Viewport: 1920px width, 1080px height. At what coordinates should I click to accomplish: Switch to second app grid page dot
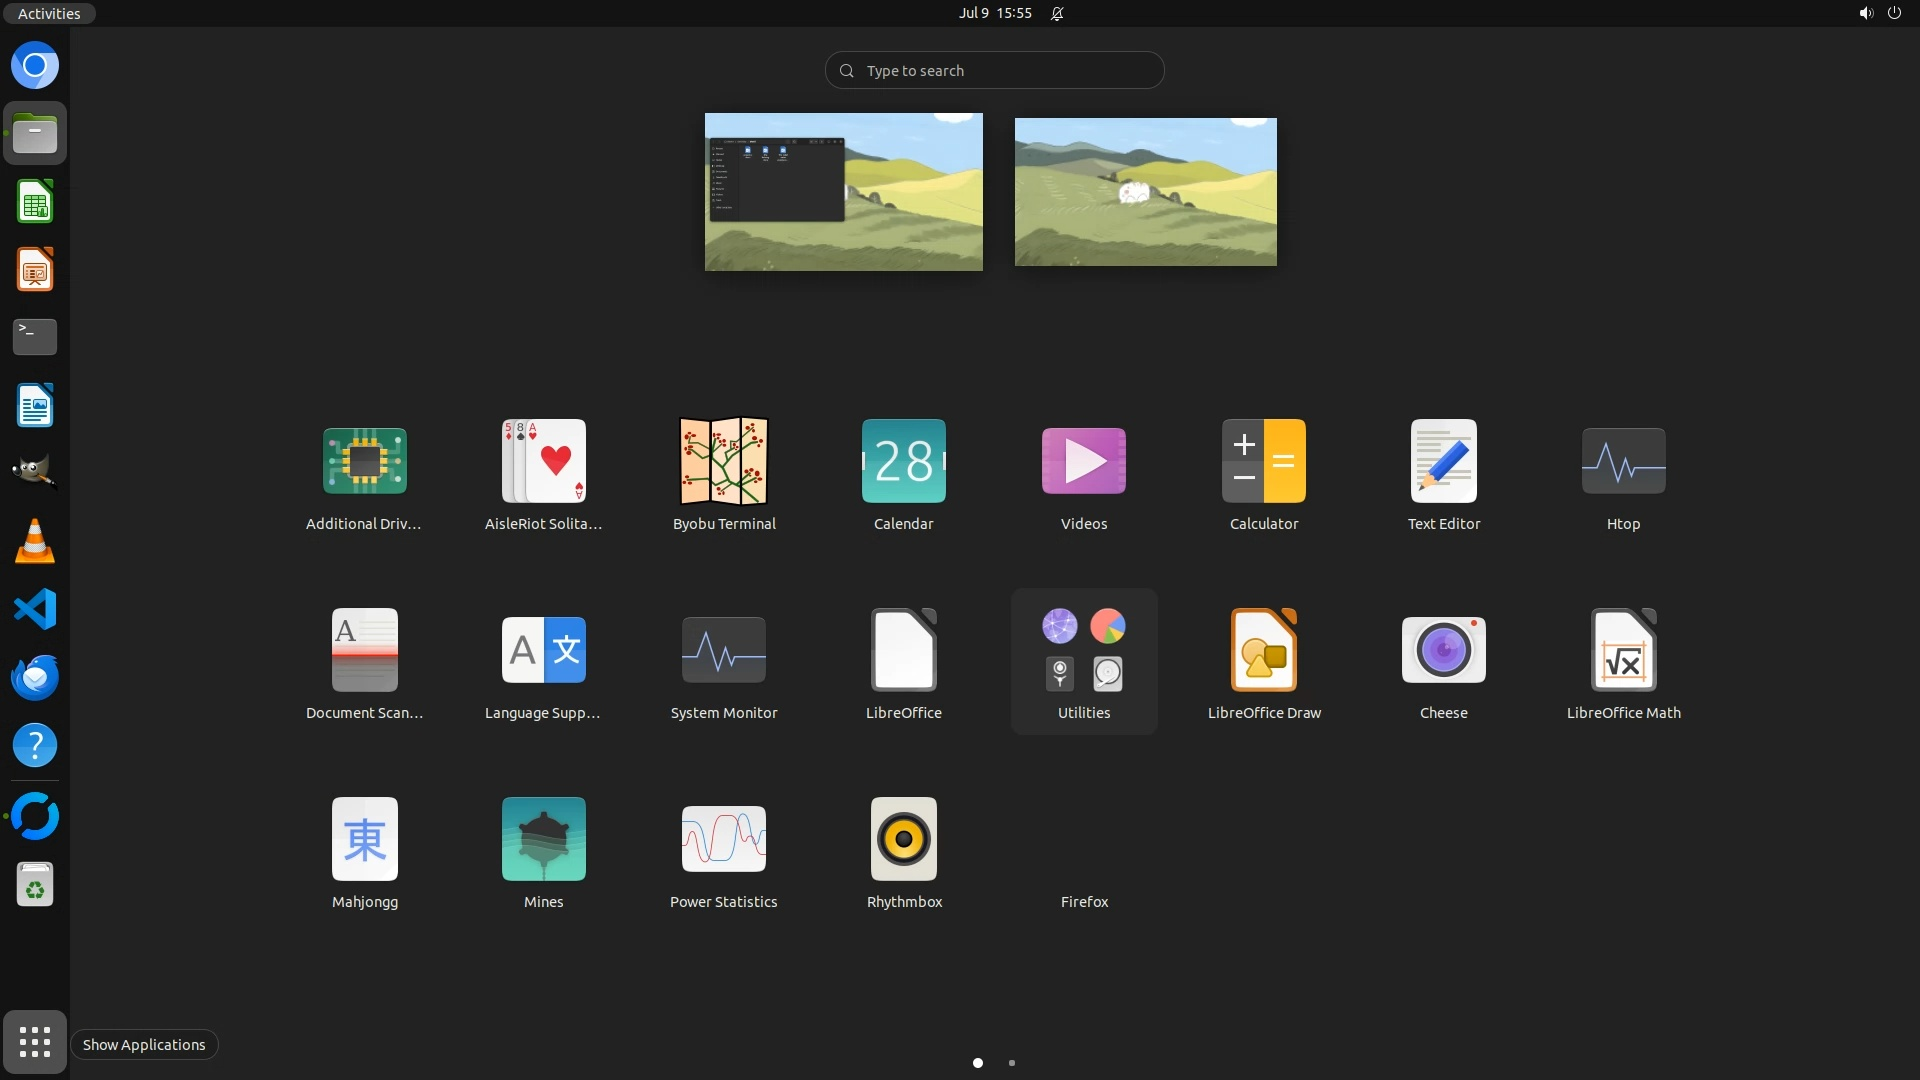1012,1063
